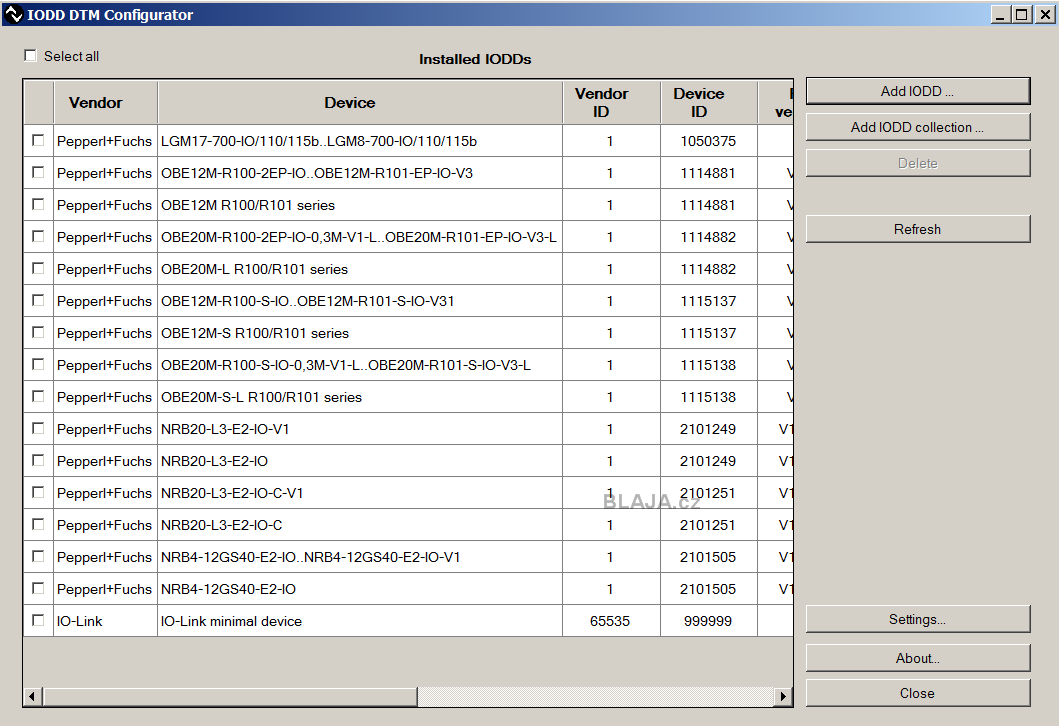Refresh the installed IODDs list
Image resolution: width=1059 pixels, height=726 pixels.
pyautogui.click(x=918, y=229)
